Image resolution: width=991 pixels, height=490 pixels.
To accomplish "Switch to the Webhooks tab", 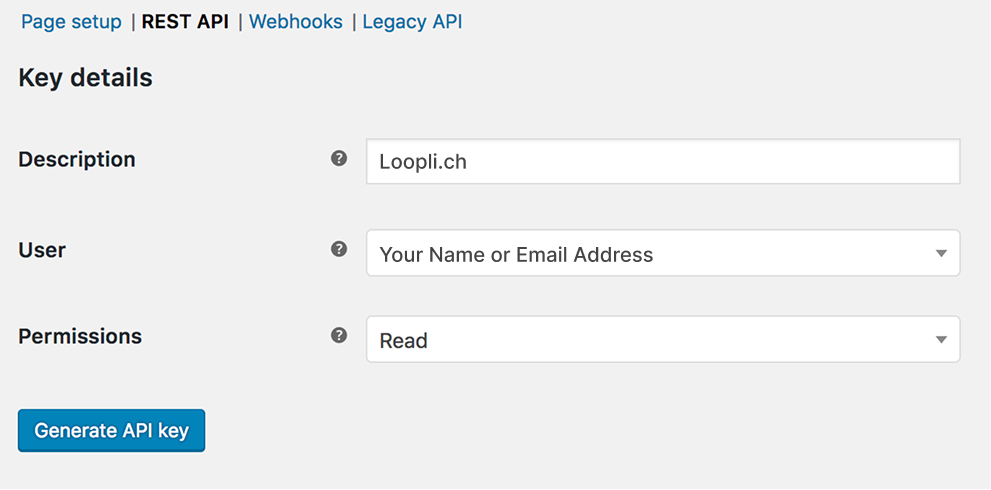I will [x=295, y=21].
